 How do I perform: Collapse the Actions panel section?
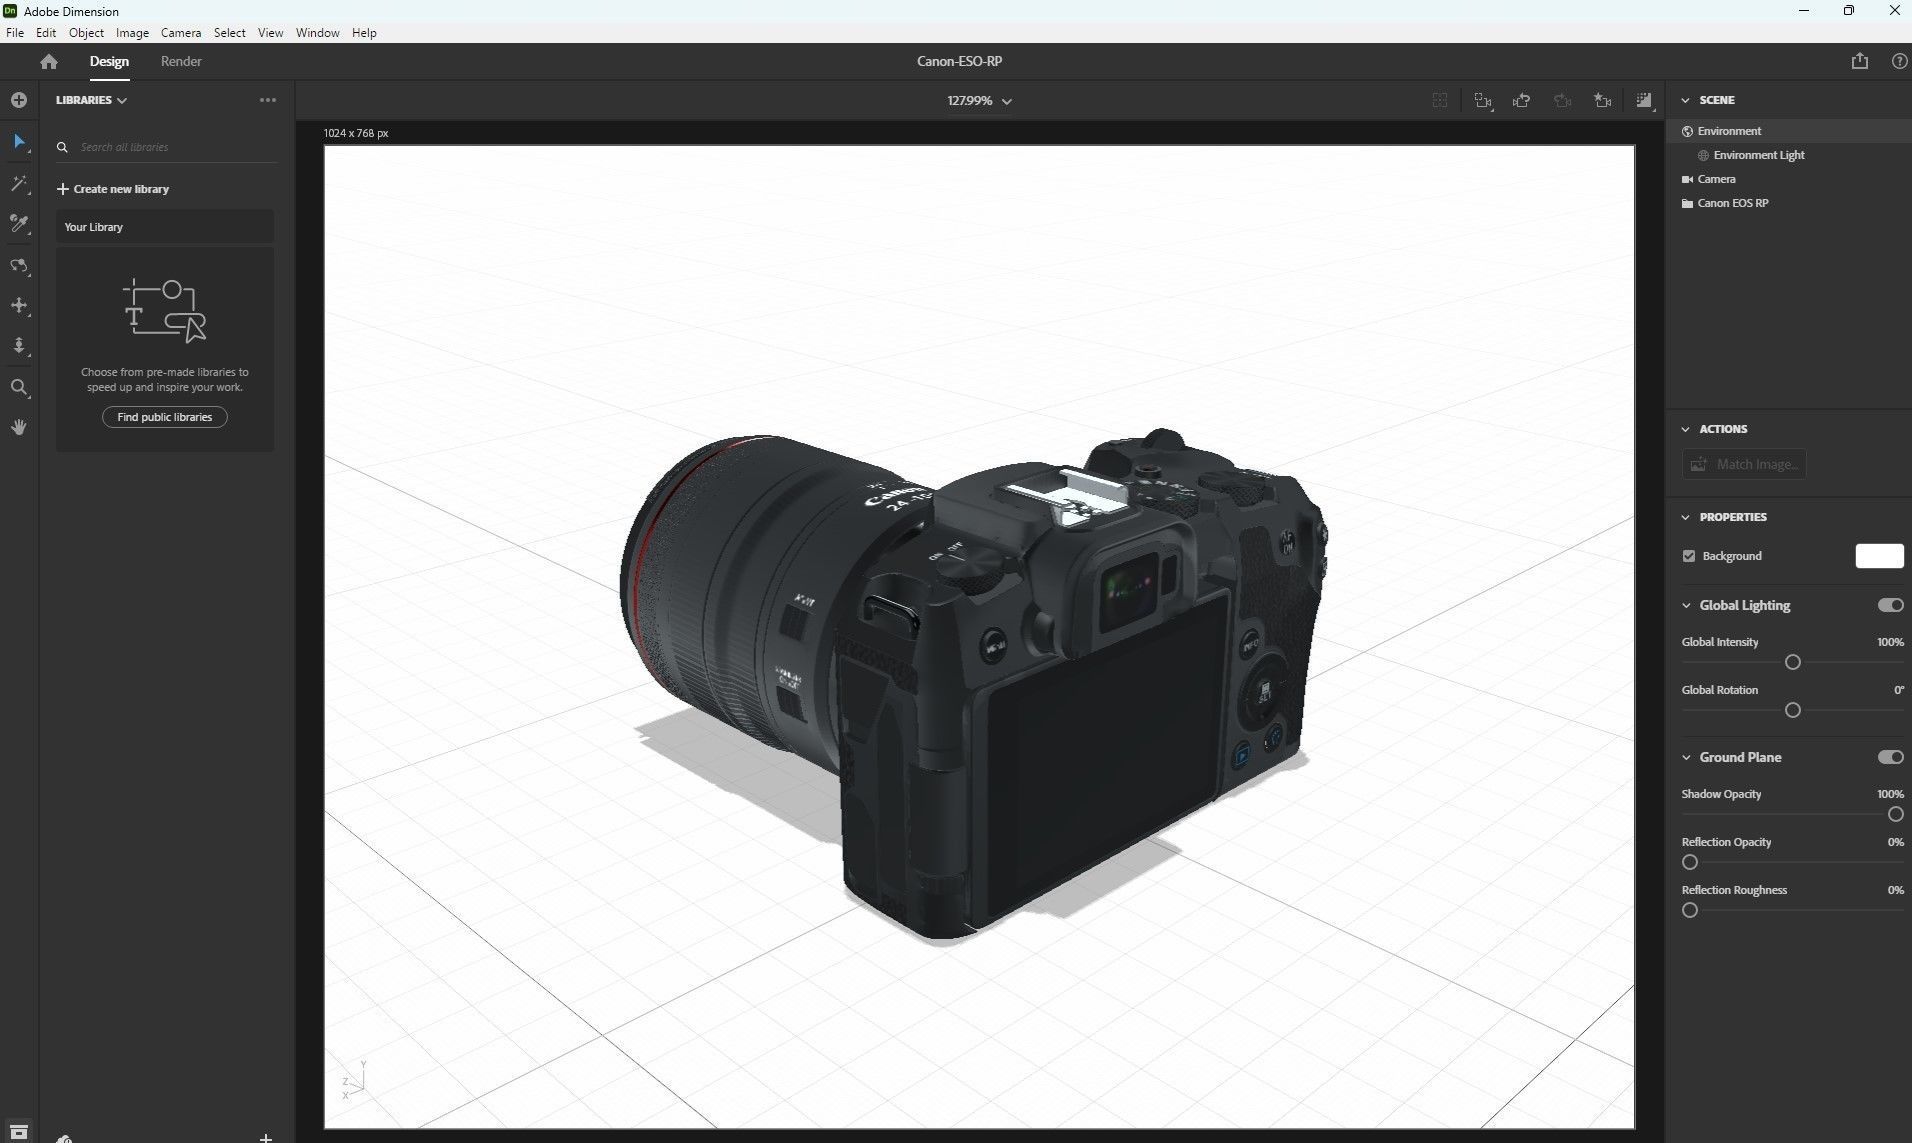click(1686, 429)
